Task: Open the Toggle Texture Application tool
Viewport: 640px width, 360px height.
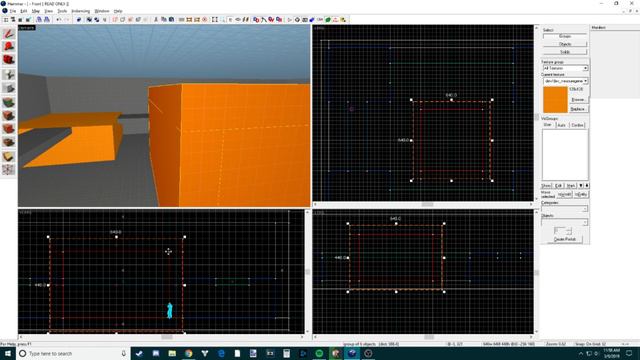Action: point(9,102)
